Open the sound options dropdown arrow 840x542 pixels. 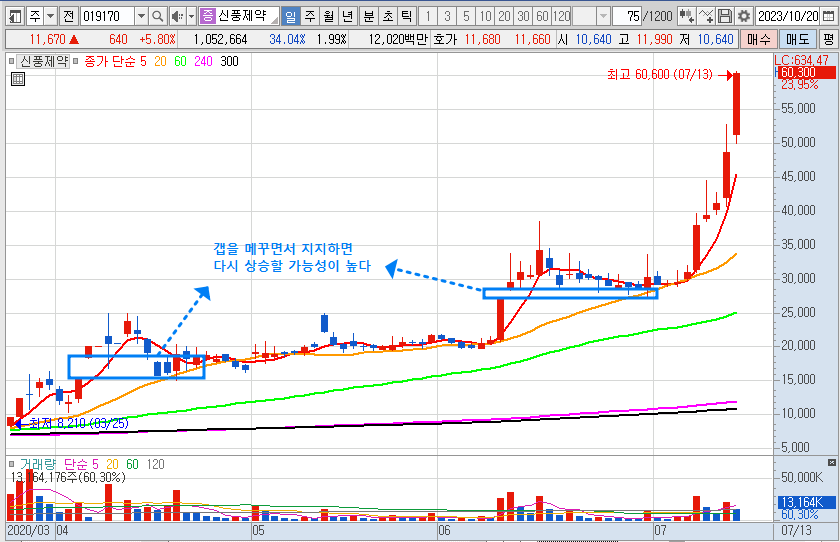point(191,16)
